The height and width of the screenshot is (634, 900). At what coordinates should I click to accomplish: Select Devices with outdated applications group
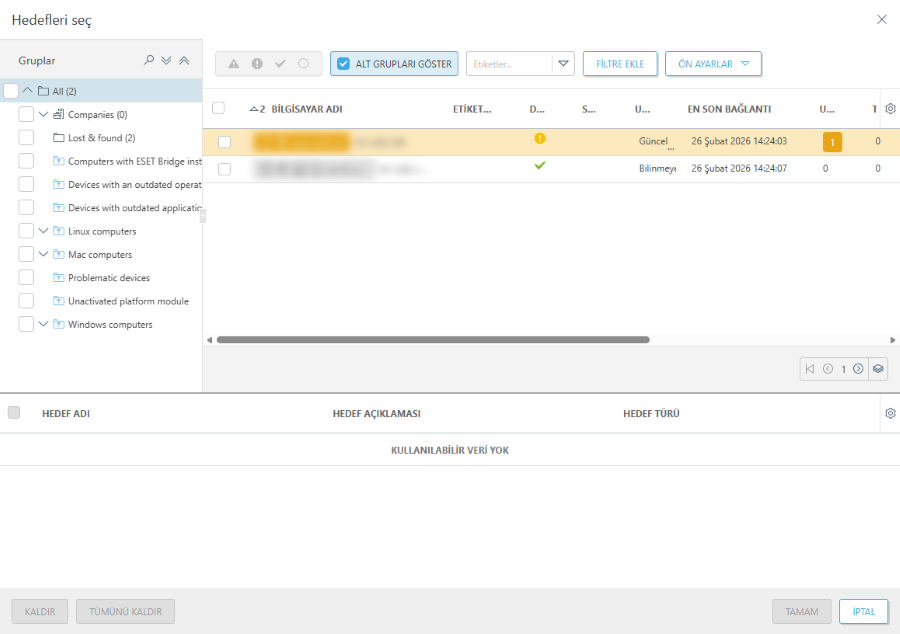(x=134, y=208)
